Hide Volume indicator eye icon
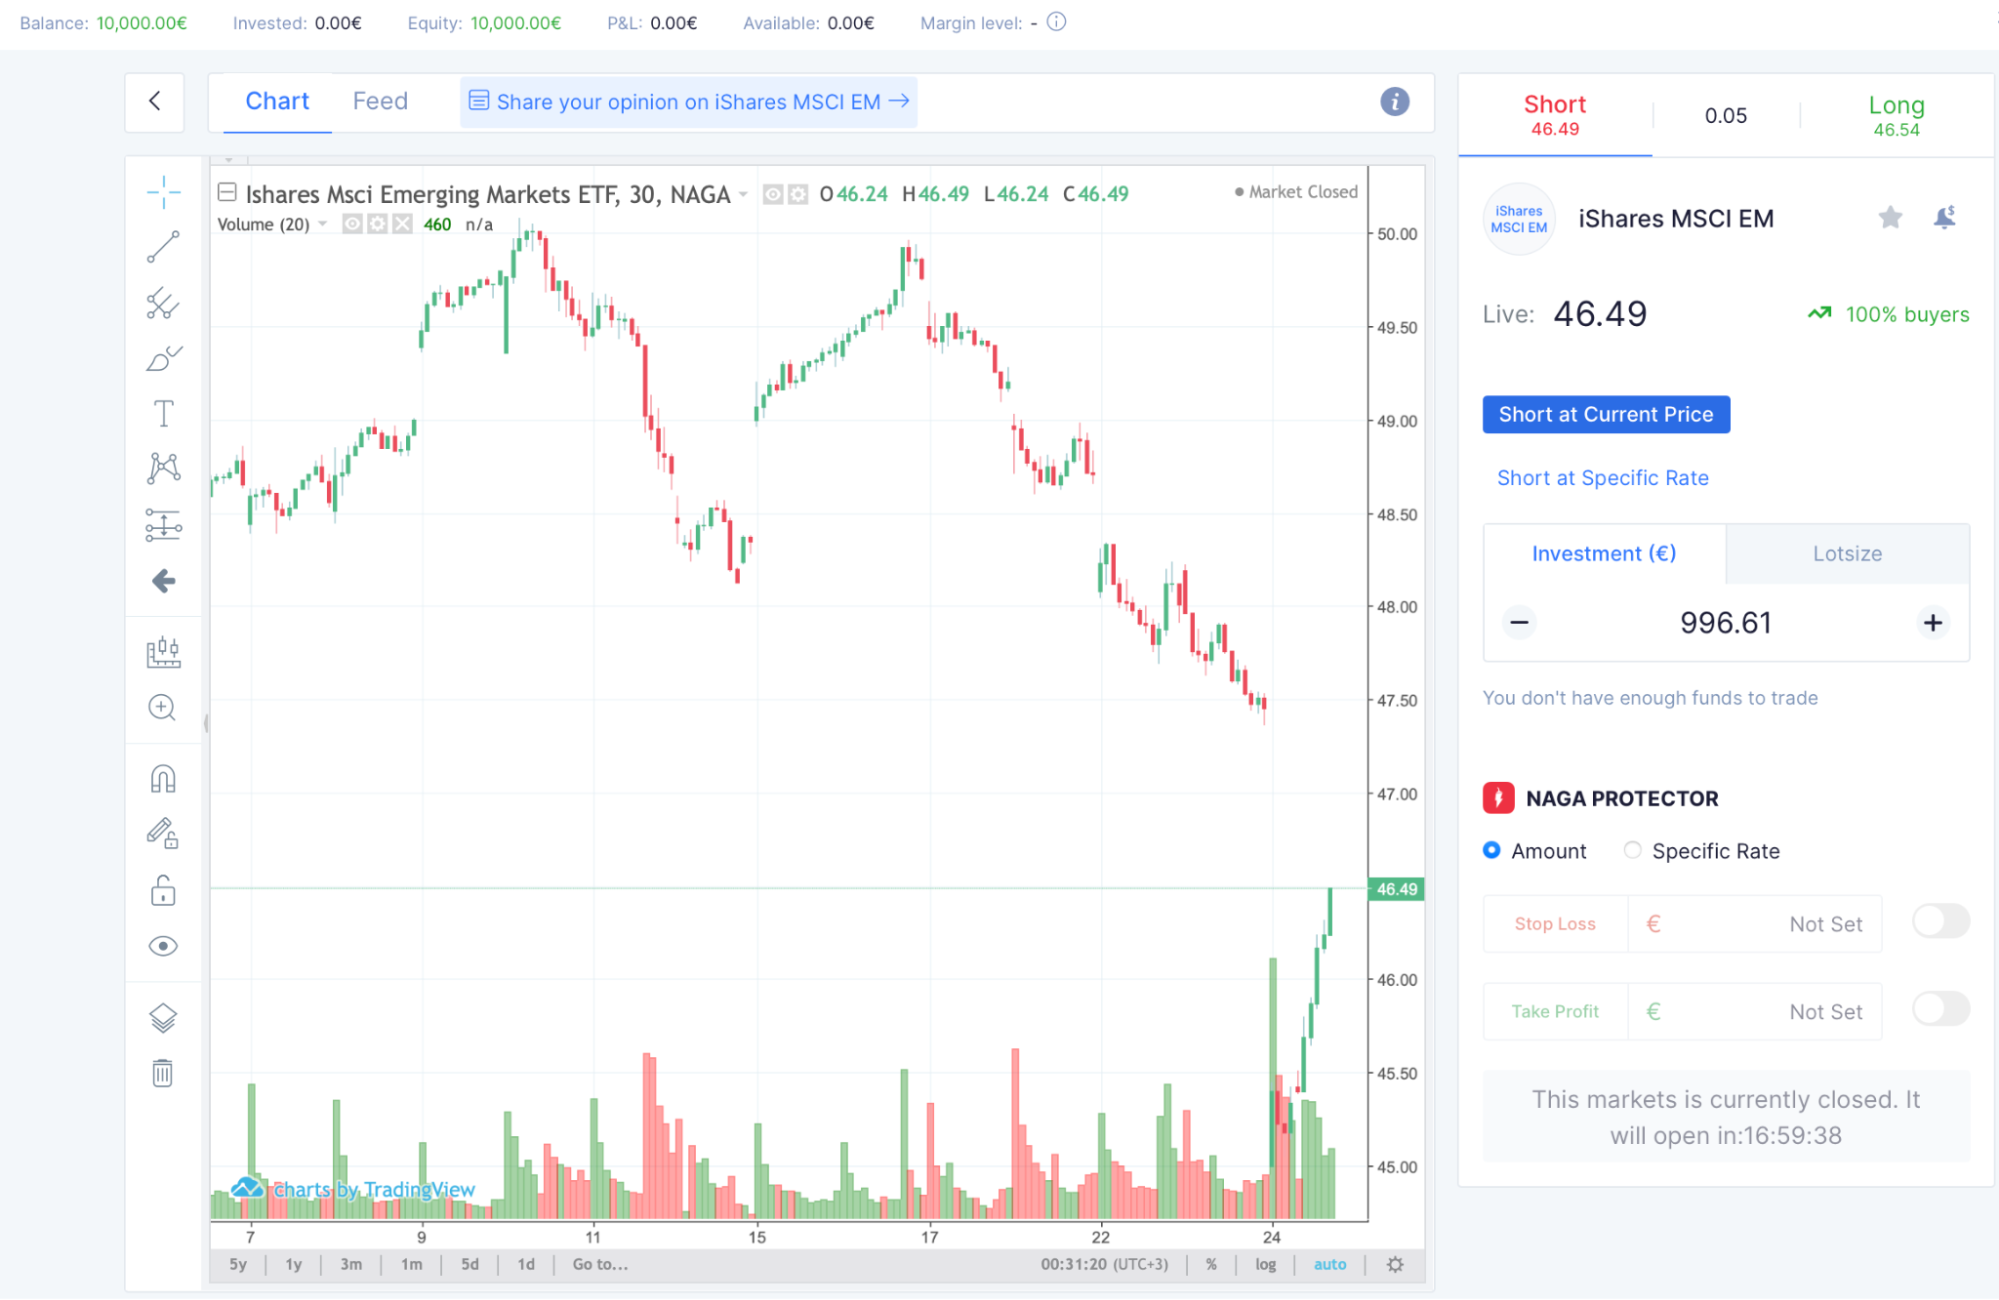Image resolution: width=1999 pixels, height=1300 pixels. [352, 224]
